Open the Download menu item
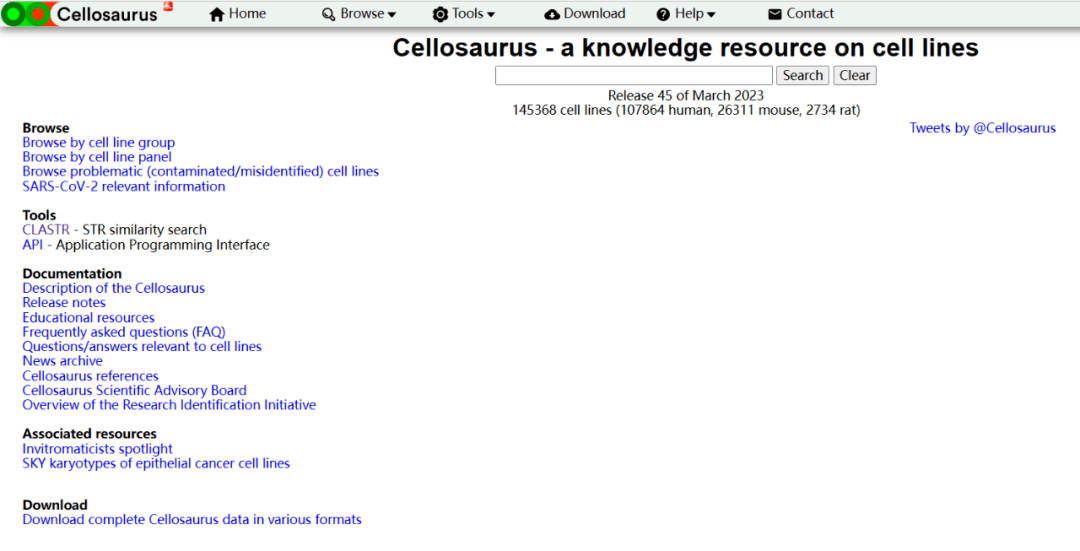 (x=594, y=14)
